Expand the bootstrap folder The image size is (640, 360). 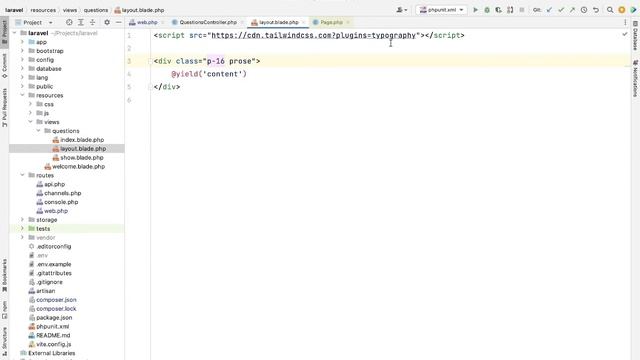click(22, 51)
